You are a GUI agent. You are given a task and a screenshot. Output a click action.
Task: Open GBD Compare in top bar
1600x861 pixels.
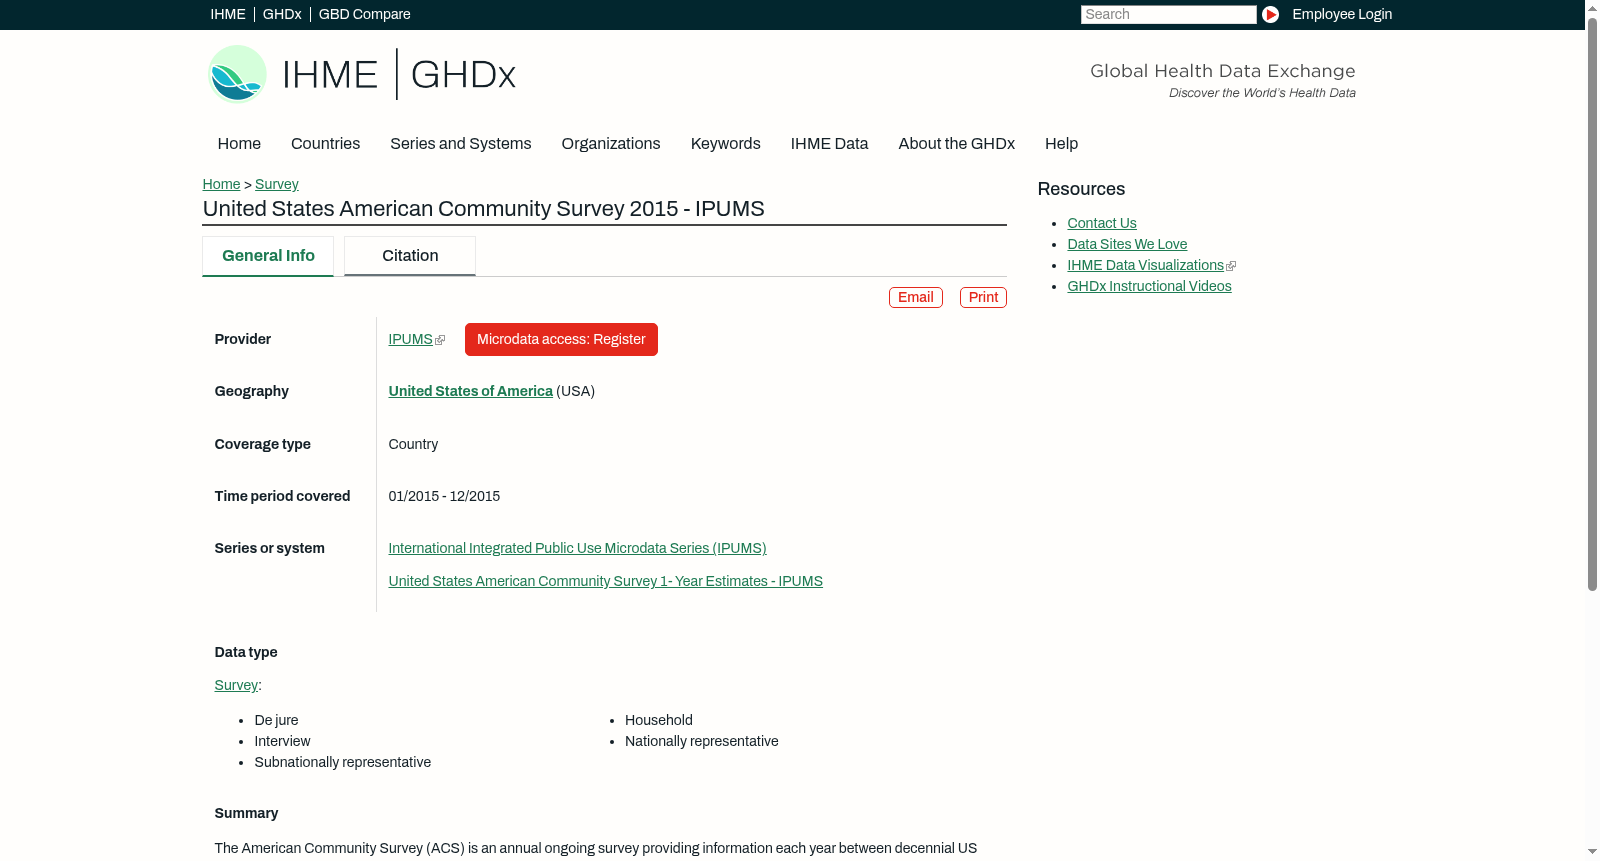tap(364, 14)
